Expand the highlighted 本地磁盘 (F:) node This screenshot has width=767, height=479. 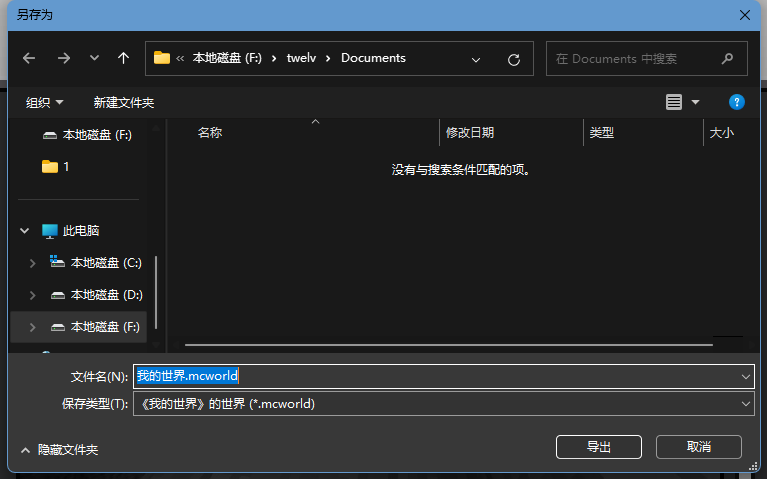[32, 327]
